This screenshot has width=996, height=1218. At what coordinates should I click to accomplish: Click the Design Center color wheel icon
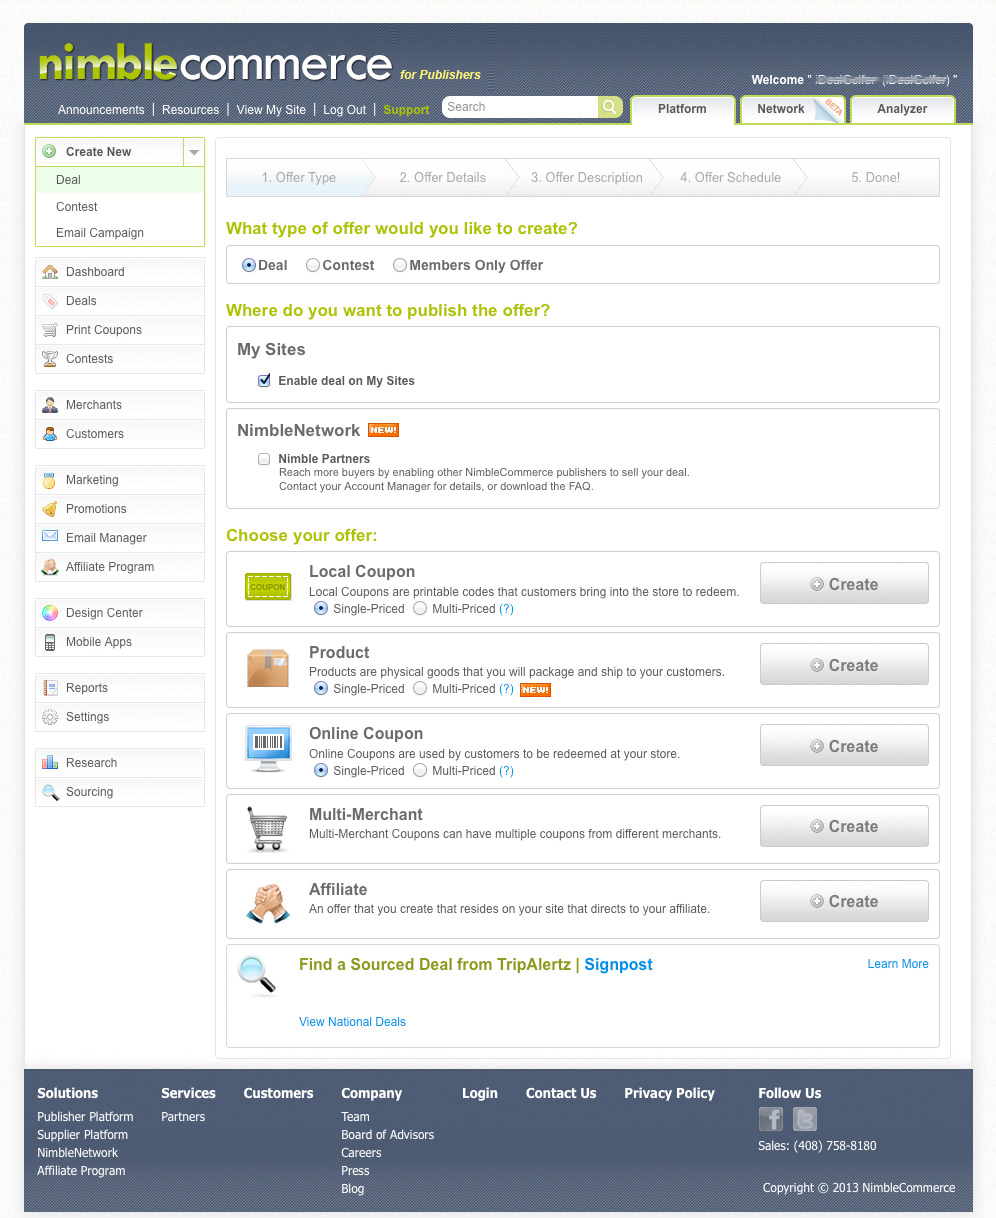tap(50, 613)
